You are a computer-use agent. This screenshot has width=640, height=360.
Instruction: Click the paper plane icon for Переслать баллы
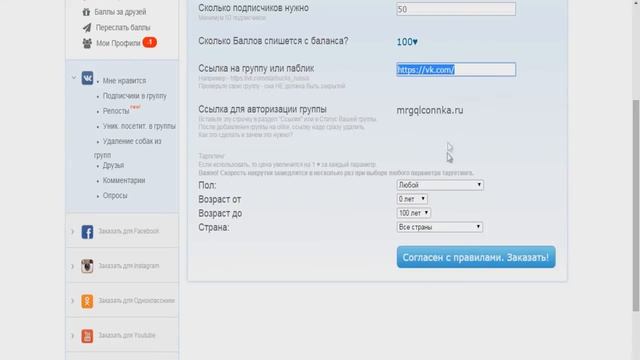point(87,27)
